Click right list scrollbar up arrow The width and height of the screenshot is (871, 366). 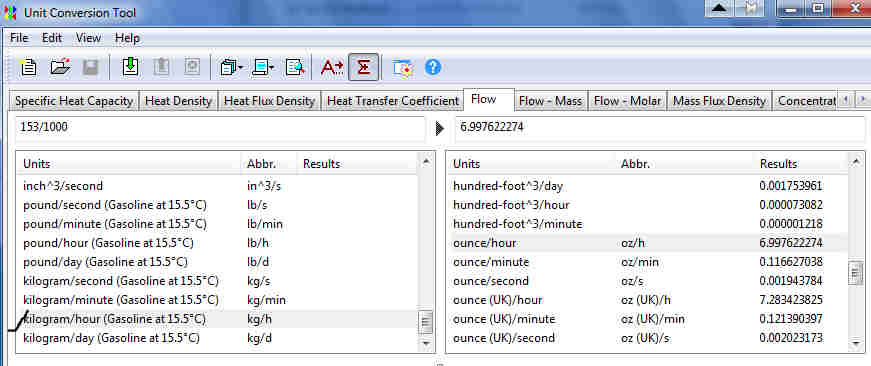856,162
